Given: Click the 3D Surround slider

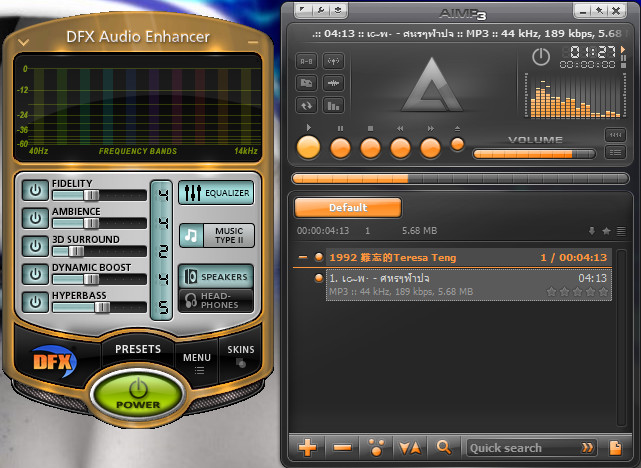Looking at the screenshot, I should coord(99,251).
